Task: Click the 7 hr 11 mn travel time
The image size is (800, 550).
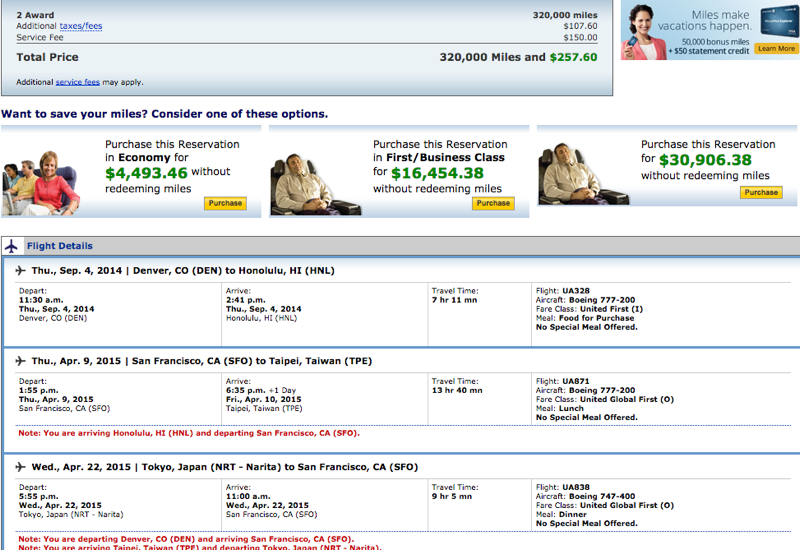Action: [455, 300]
